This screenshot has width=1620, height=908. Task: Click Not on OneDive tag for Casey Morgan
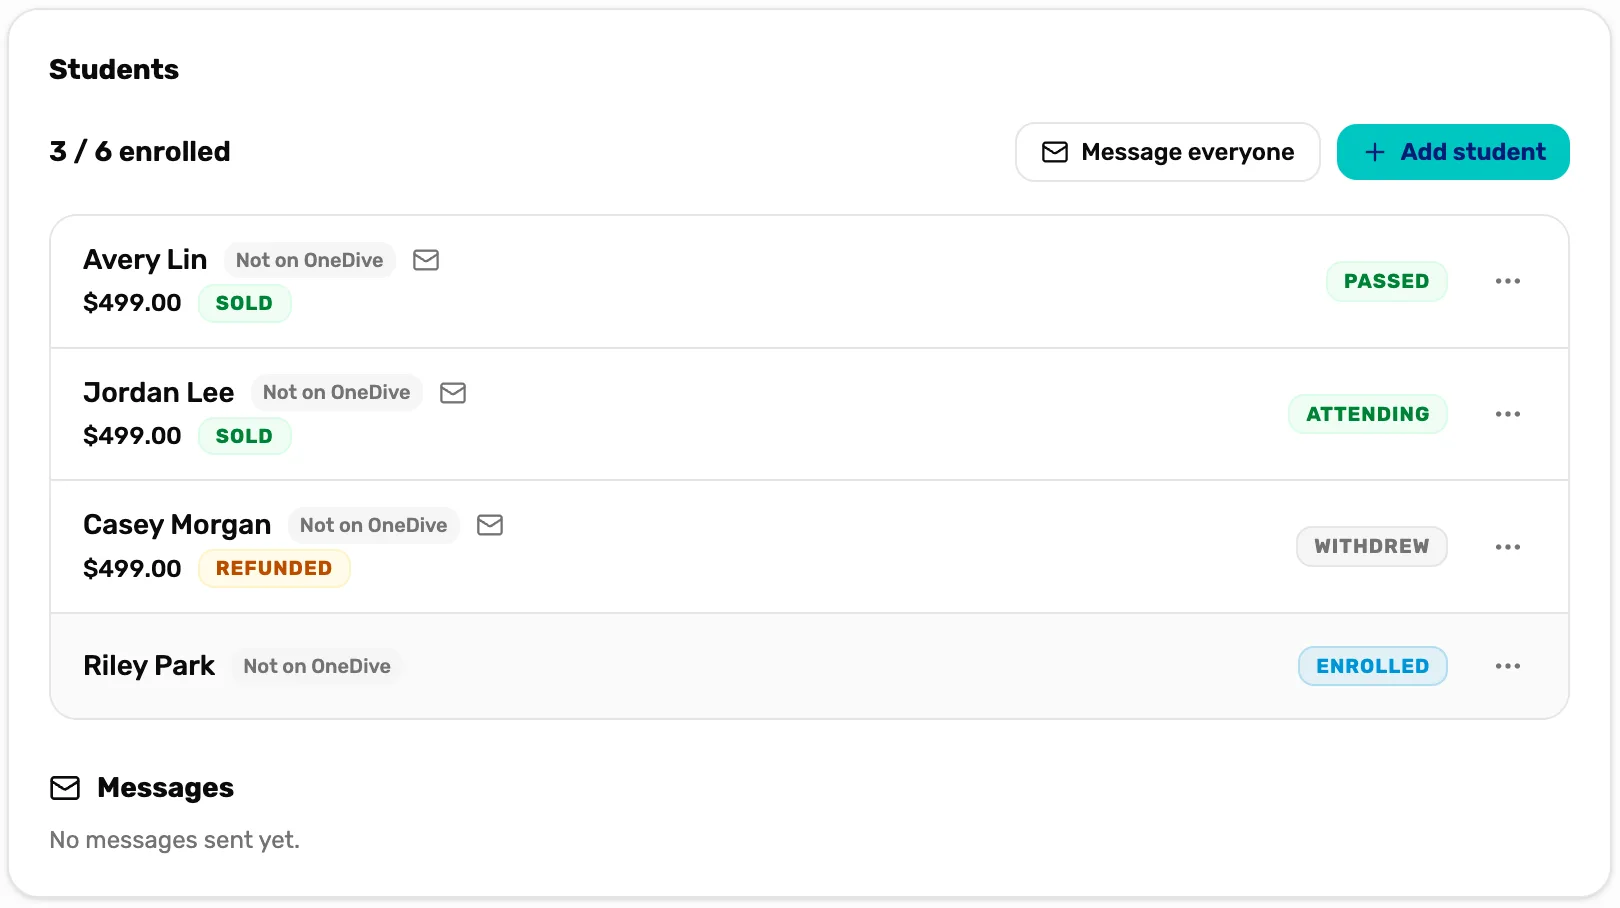(373, 525)
